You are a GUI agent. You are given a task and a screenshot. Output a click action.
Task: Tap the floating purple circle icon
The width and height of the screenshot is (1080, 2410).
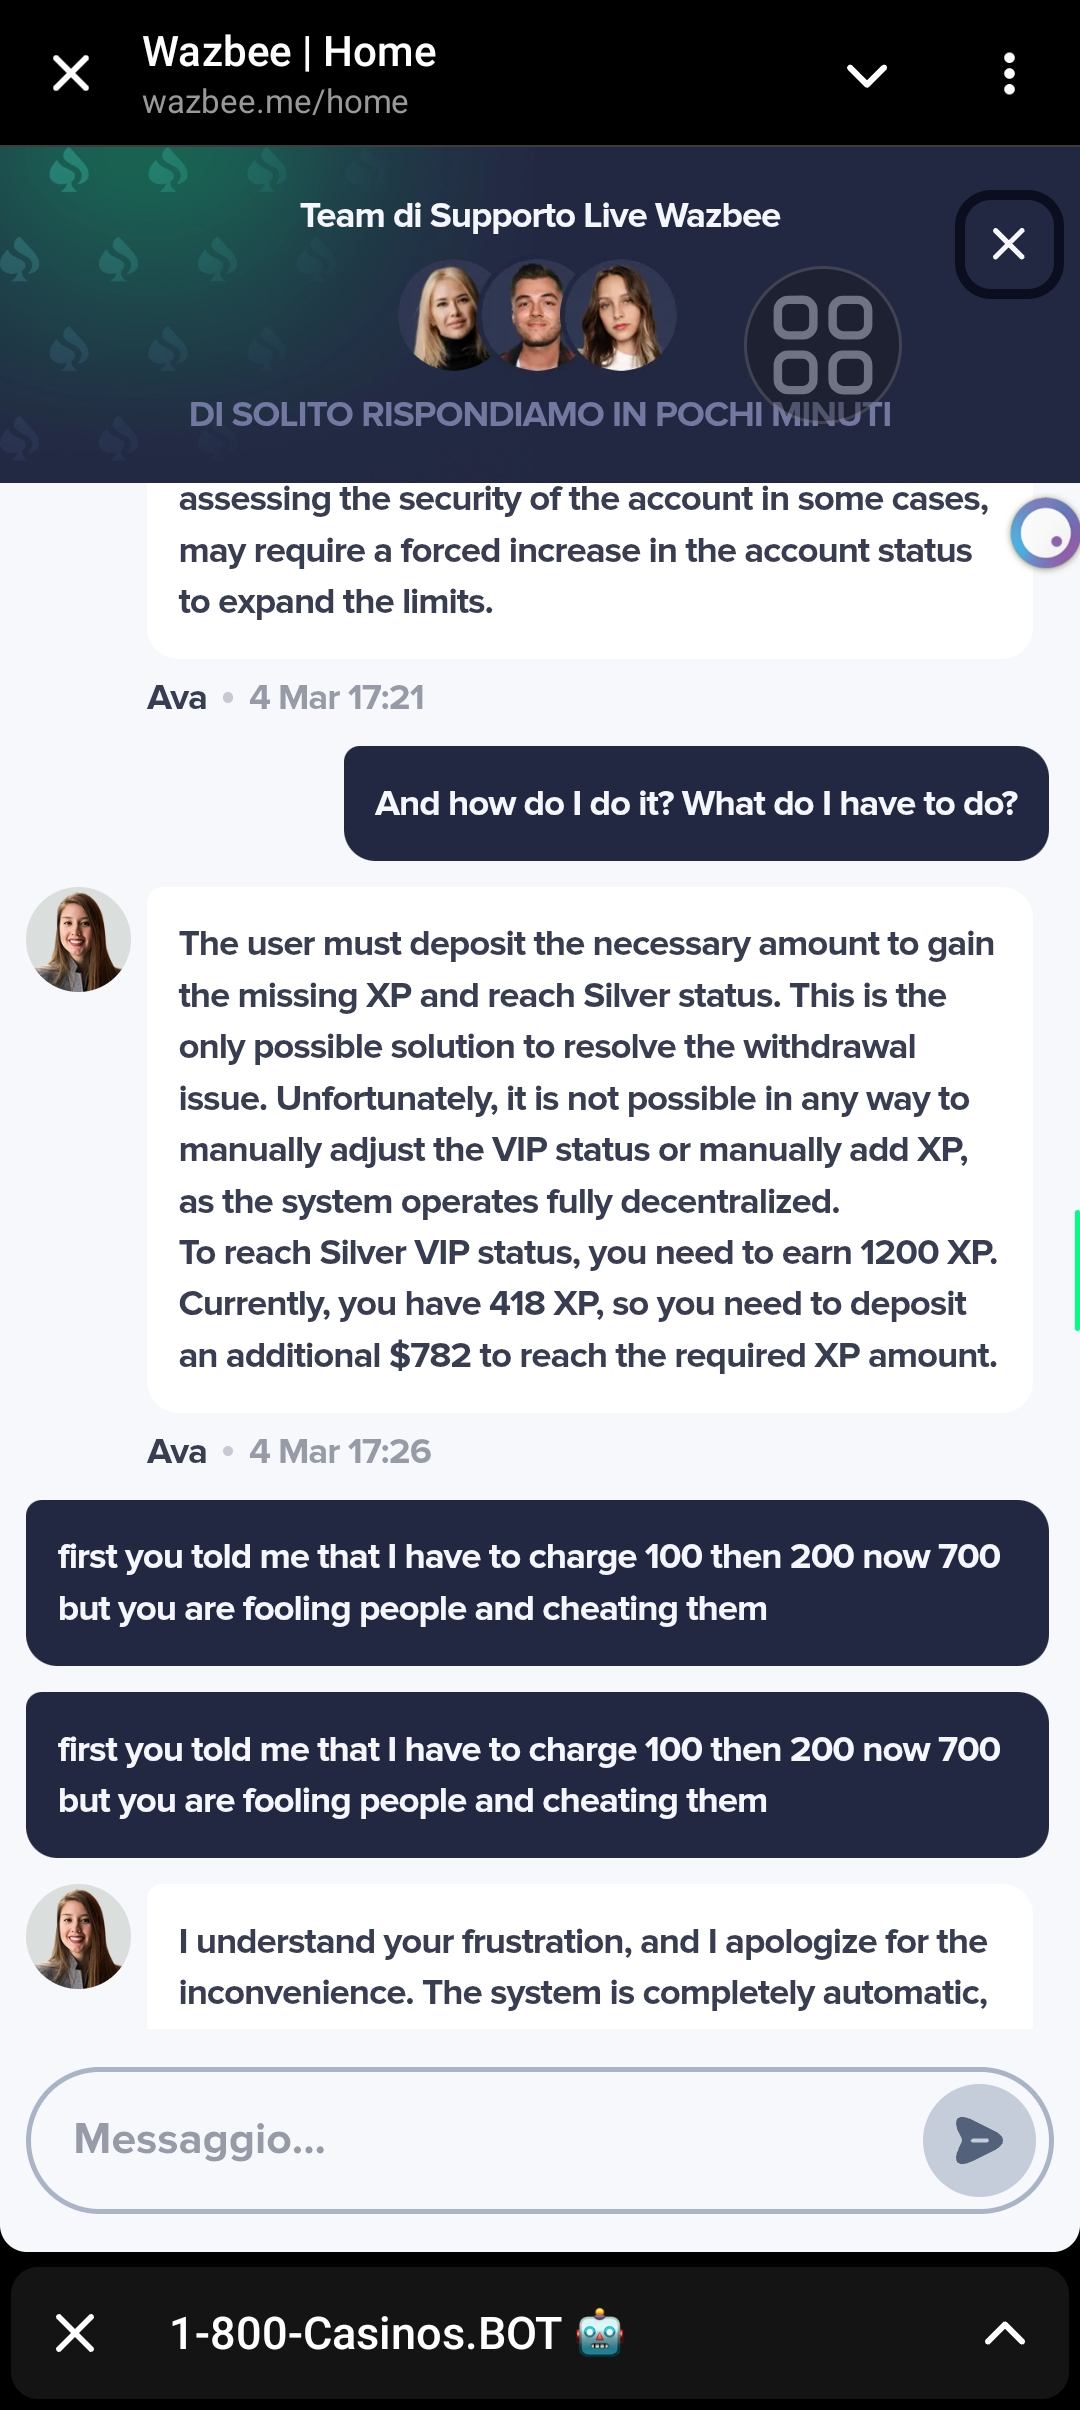1046,534
